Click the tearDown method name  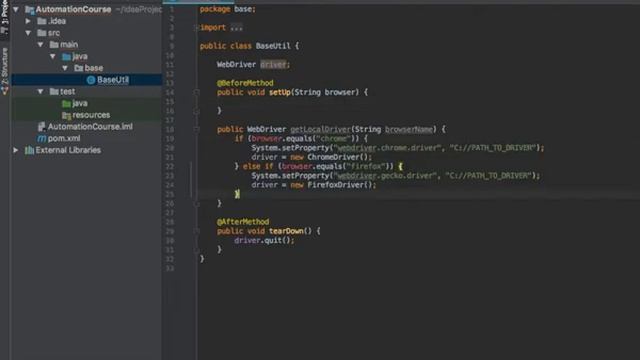tap(286, 231)
